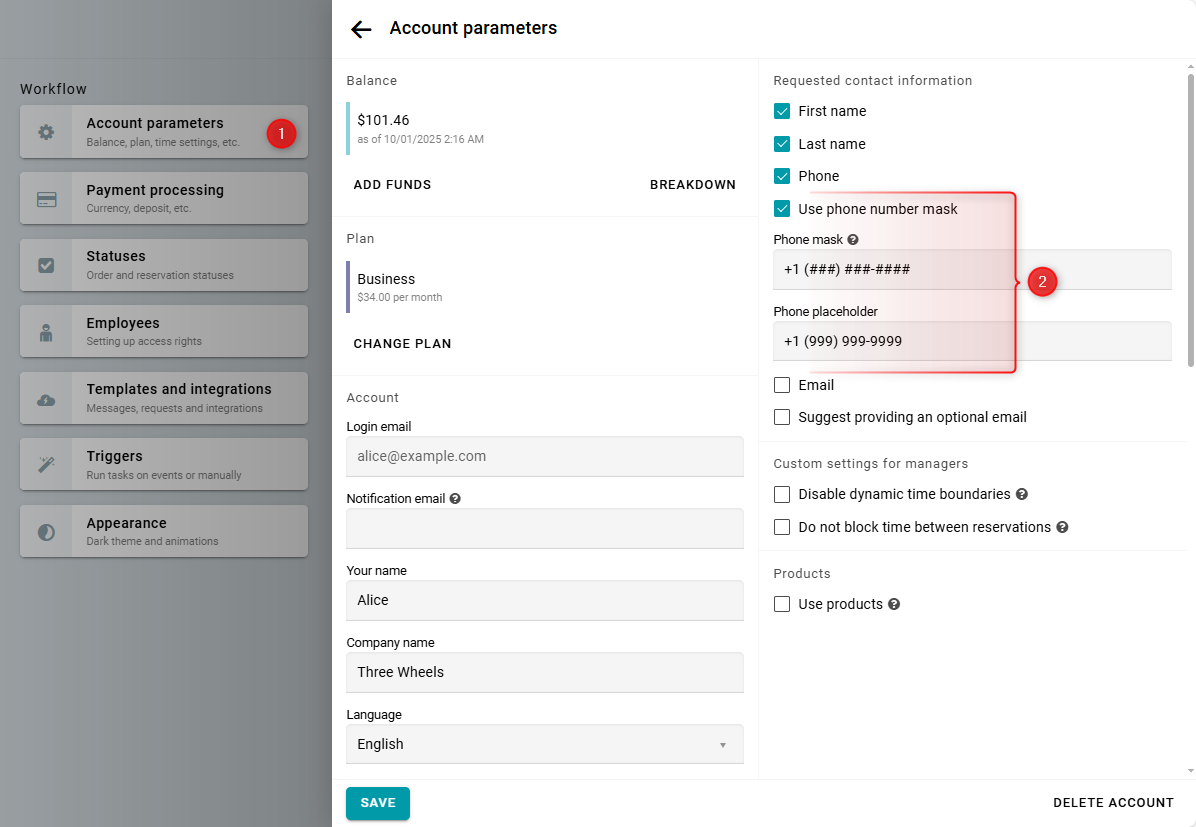Image resolution: width=1196 pixels, height=827 pixels.
Task: Enable the Email checkbox
Action: 782,385
